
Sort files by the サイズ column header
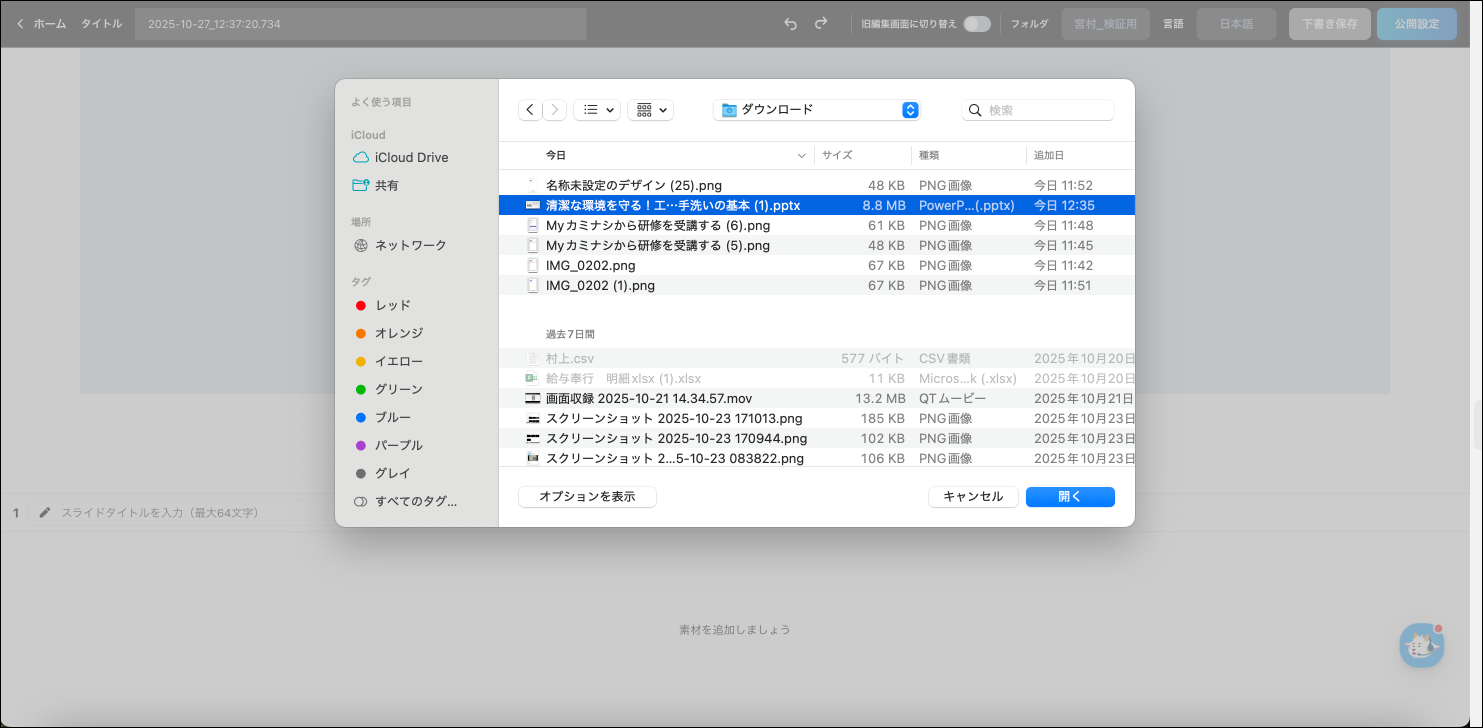837,155
